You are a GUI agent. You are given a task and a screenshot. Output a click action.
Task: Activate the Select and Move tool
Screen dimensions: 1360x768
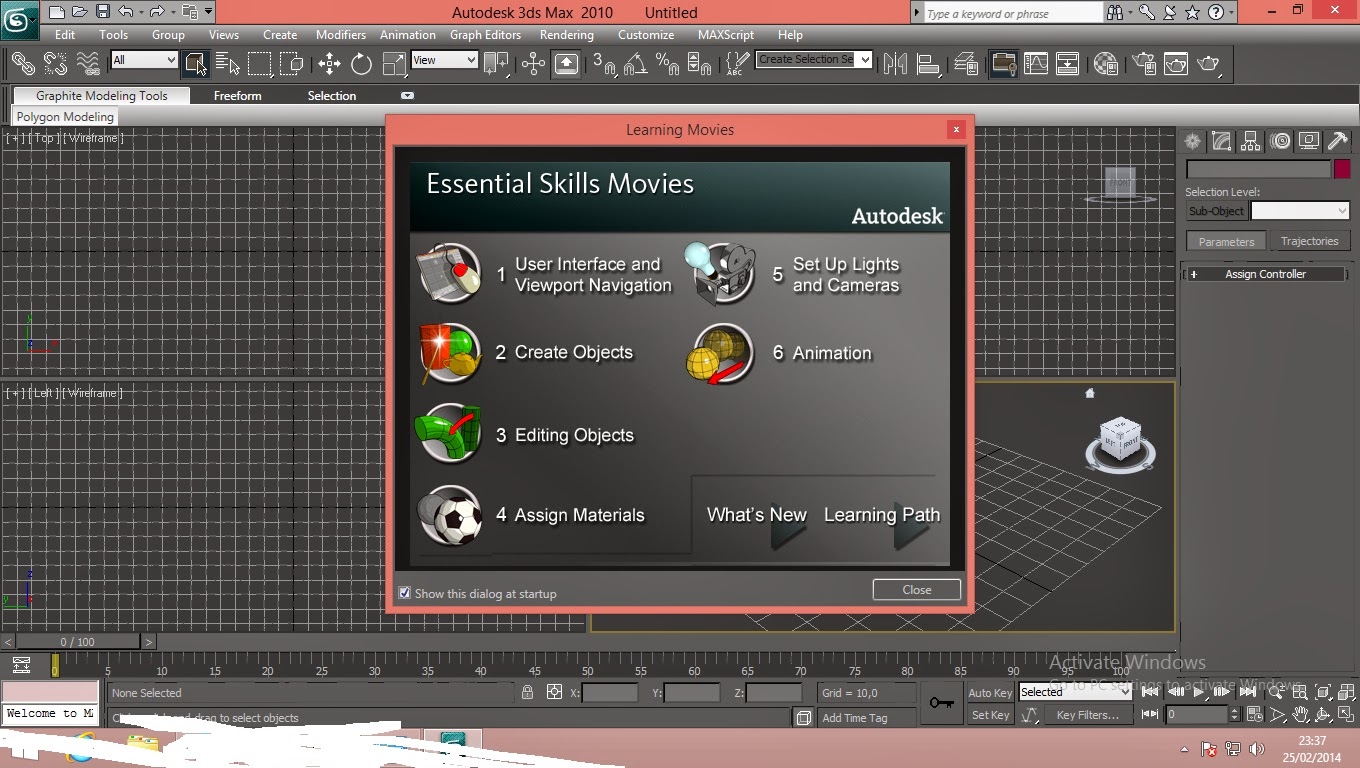(329, 63)
